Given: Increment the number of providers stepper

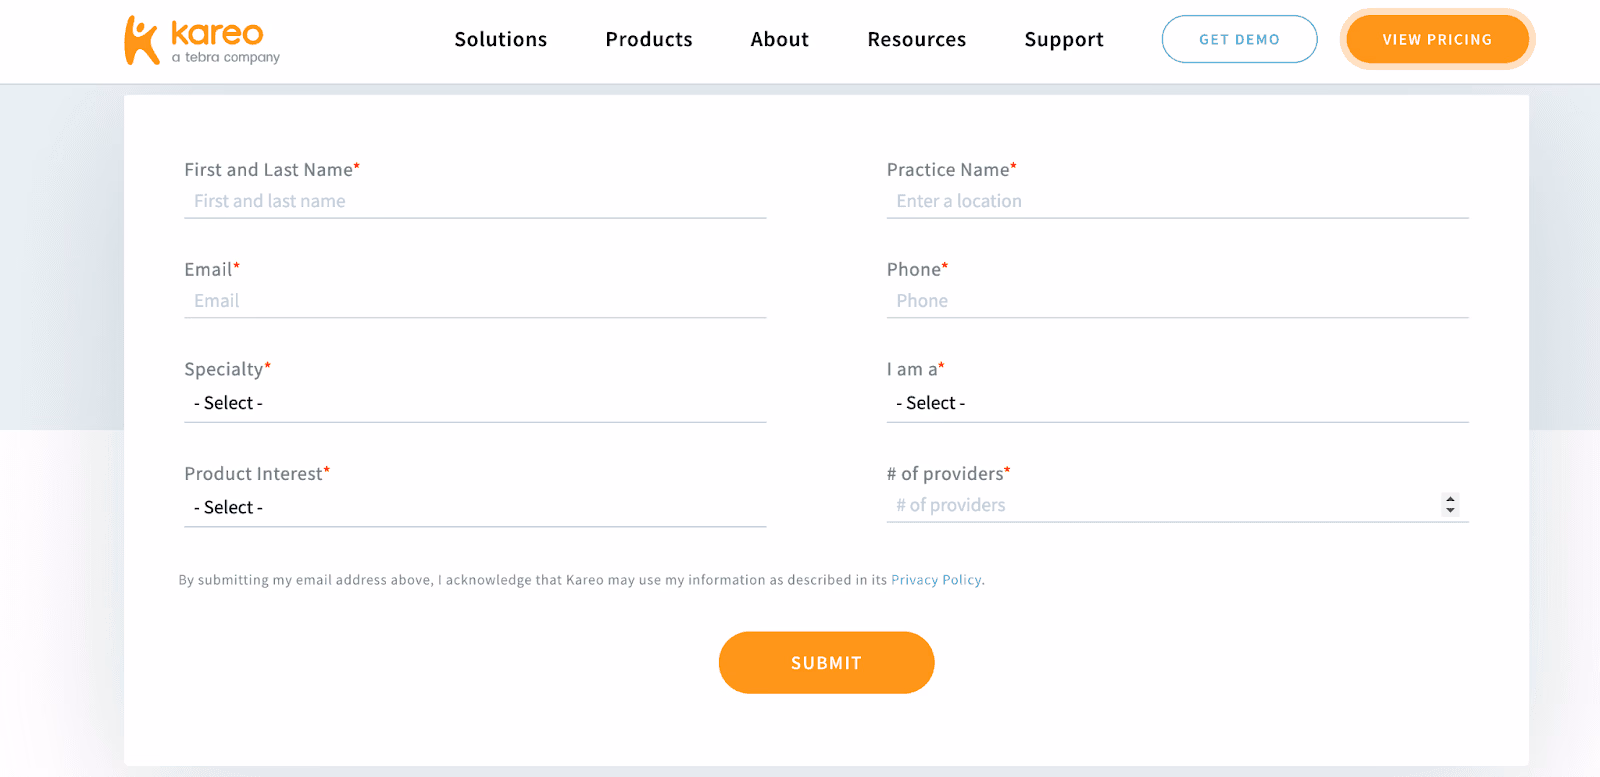Looking at the screenshot, I should 1450,499.
